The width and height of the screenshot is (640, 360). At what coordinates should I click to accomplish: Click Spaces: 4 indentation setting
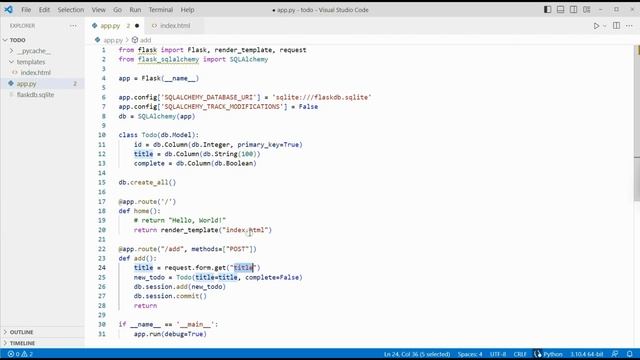point(470,354)
